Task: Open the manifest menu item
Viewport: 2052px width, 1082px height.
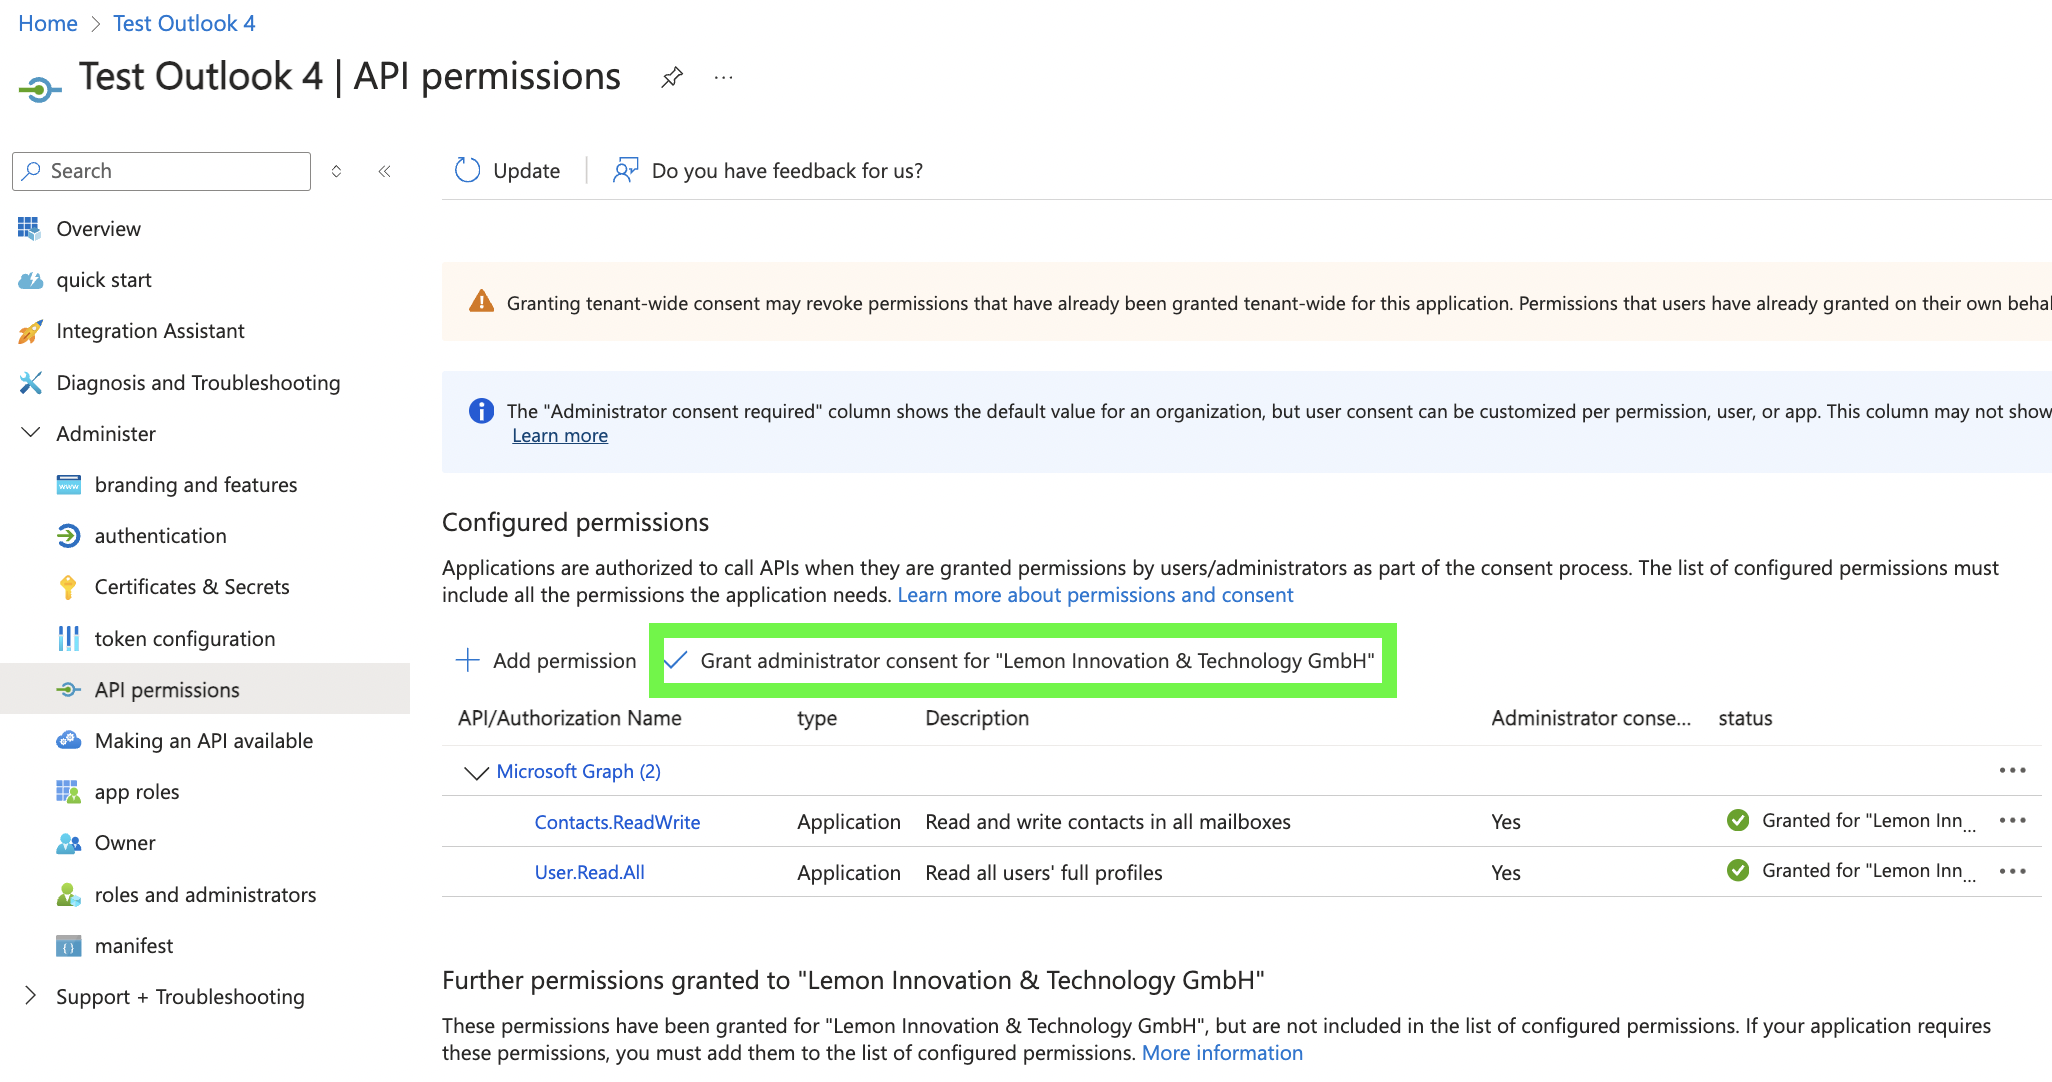Action: click(x=133, y=946)
